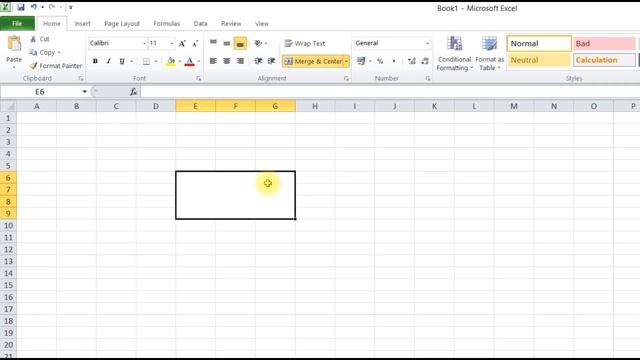Open the Insert Function fx button
640x360 pixels.
(x=133, y=92)
